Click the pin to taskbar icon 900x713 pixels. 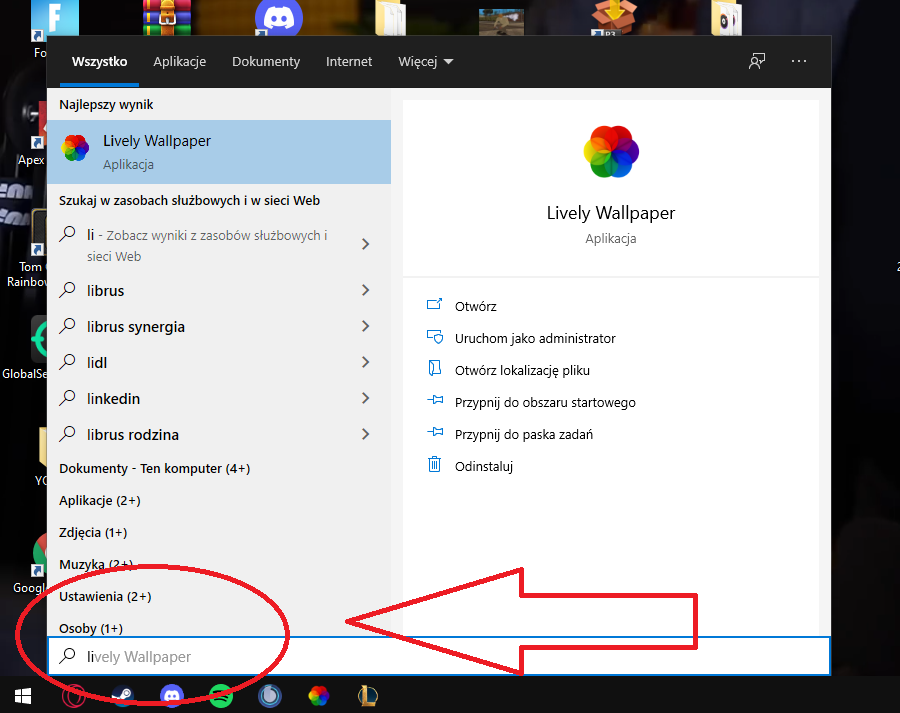435,432
